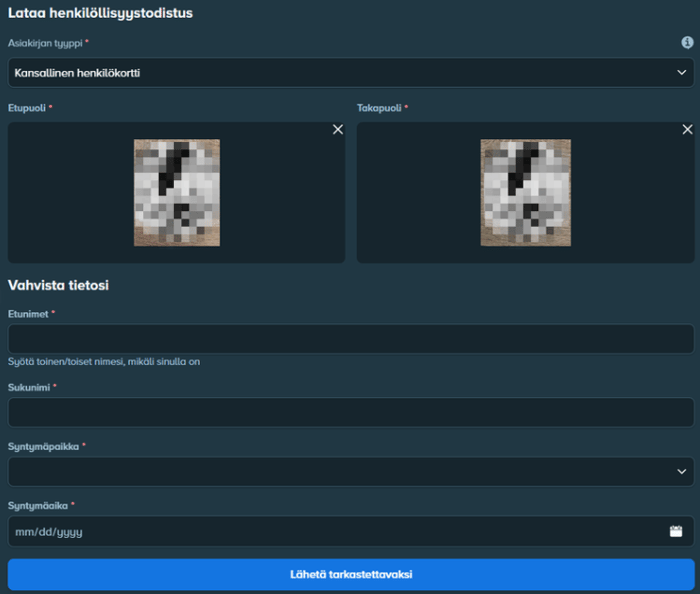The image size is (700, 594).
Task: Click the Takapuoli field label
Action: [379, 108]
